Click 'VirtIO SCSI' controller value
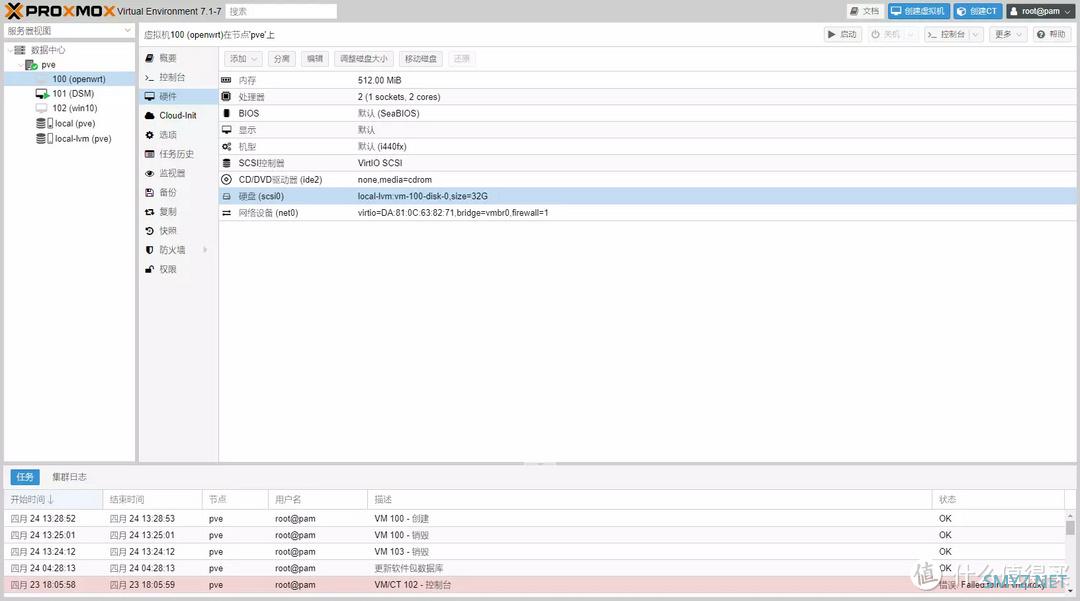The height and width of the screenshot is (601, 1080). point(380,163)
